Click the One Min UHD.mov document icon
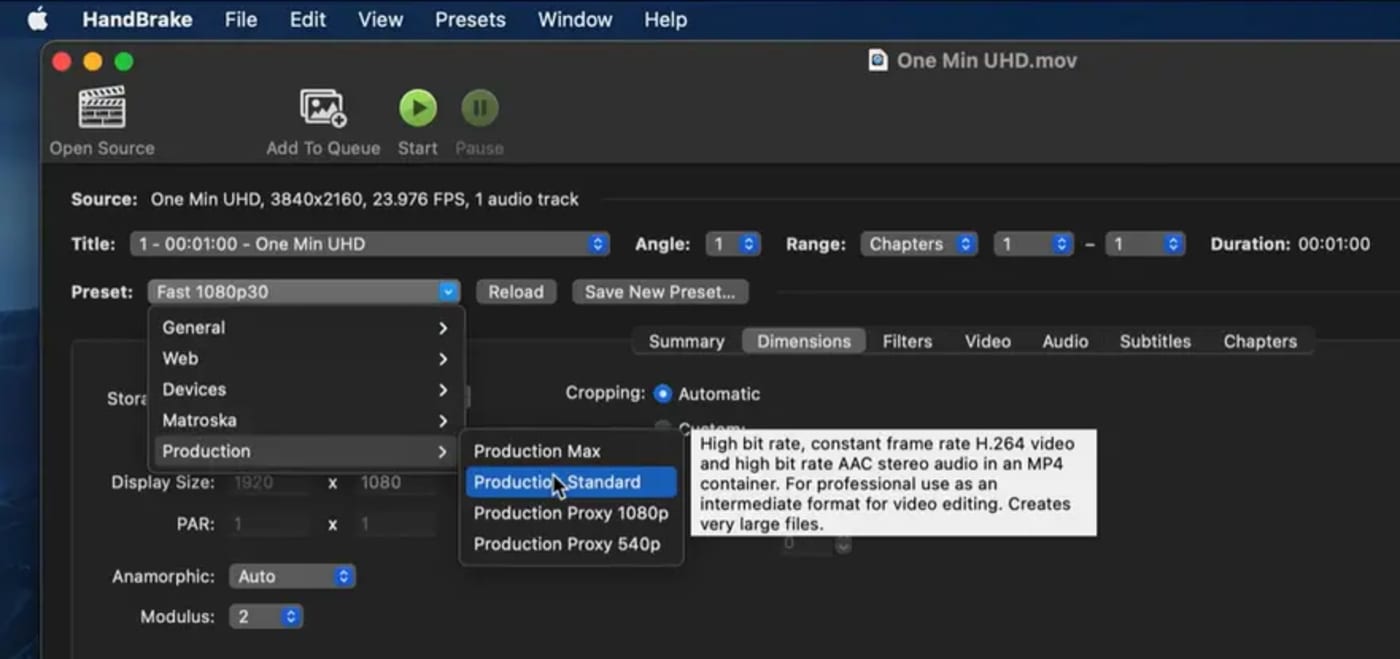1400x659 pixels. coord(877,59)
